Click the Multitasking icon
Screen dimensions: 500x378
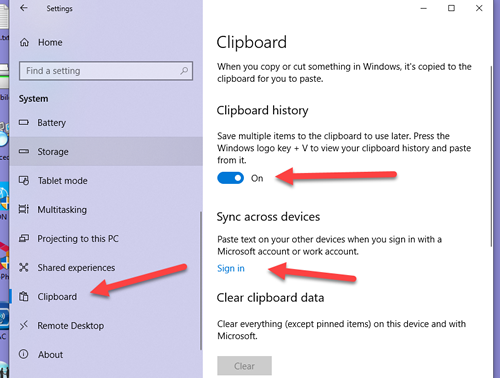click(24, 209)
